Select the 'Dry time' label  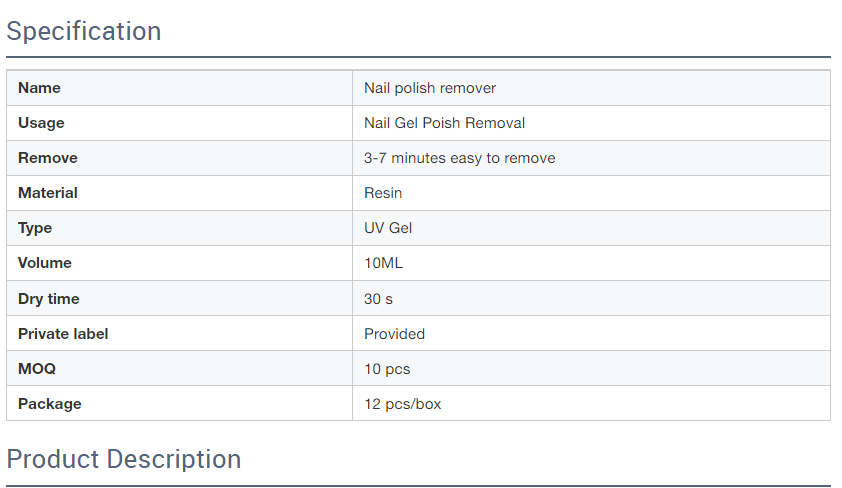49,299
